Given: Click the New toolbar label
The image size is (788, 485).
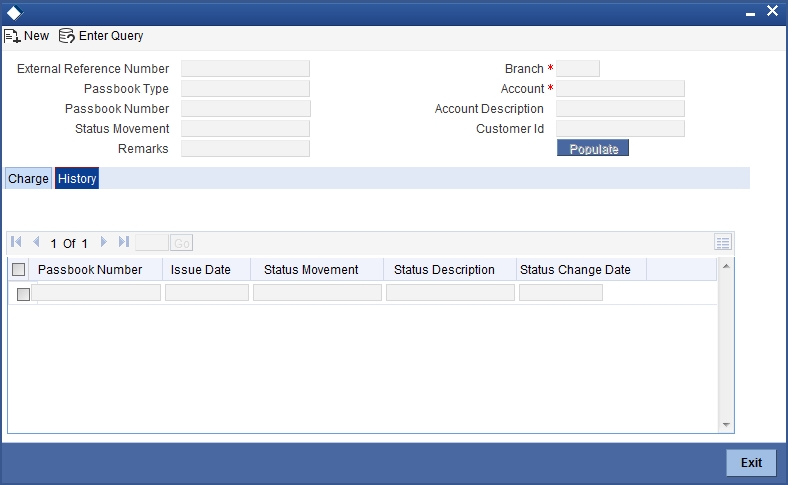Looking at the screenshot, I should [37, 36].
